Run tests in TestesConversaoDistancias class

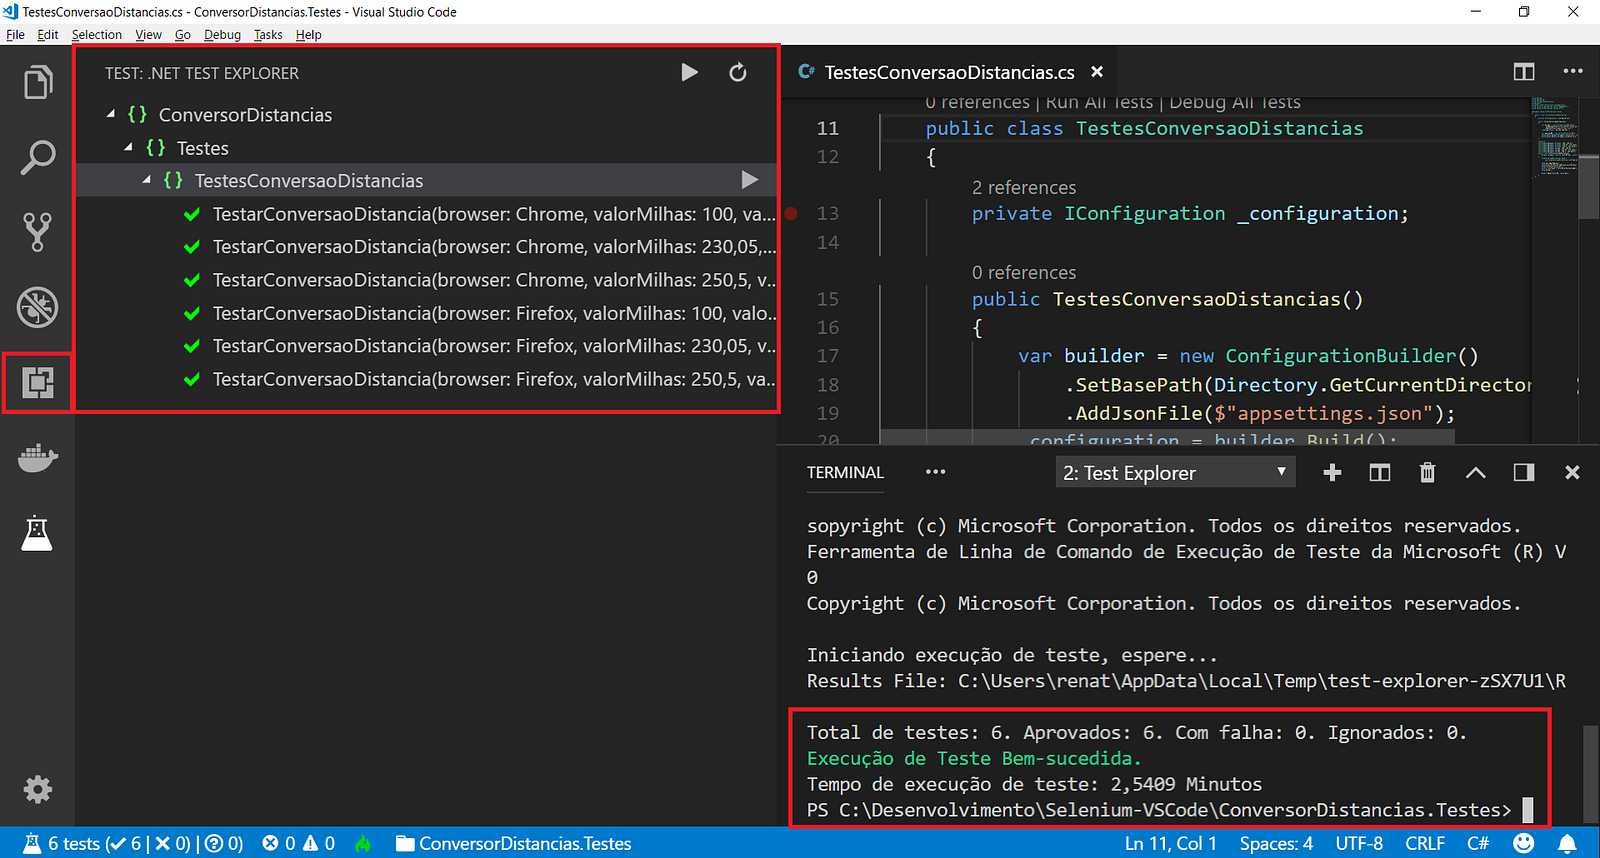coord(749,180)
